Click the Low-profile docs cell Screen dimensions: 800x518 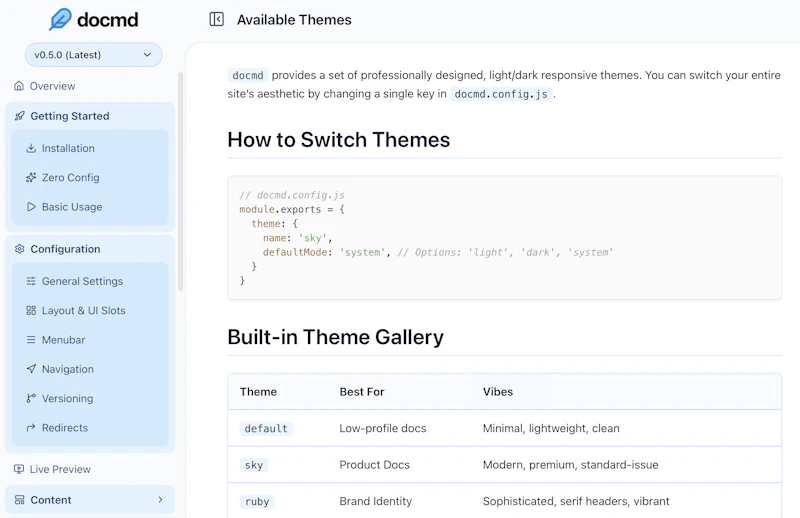383,428
